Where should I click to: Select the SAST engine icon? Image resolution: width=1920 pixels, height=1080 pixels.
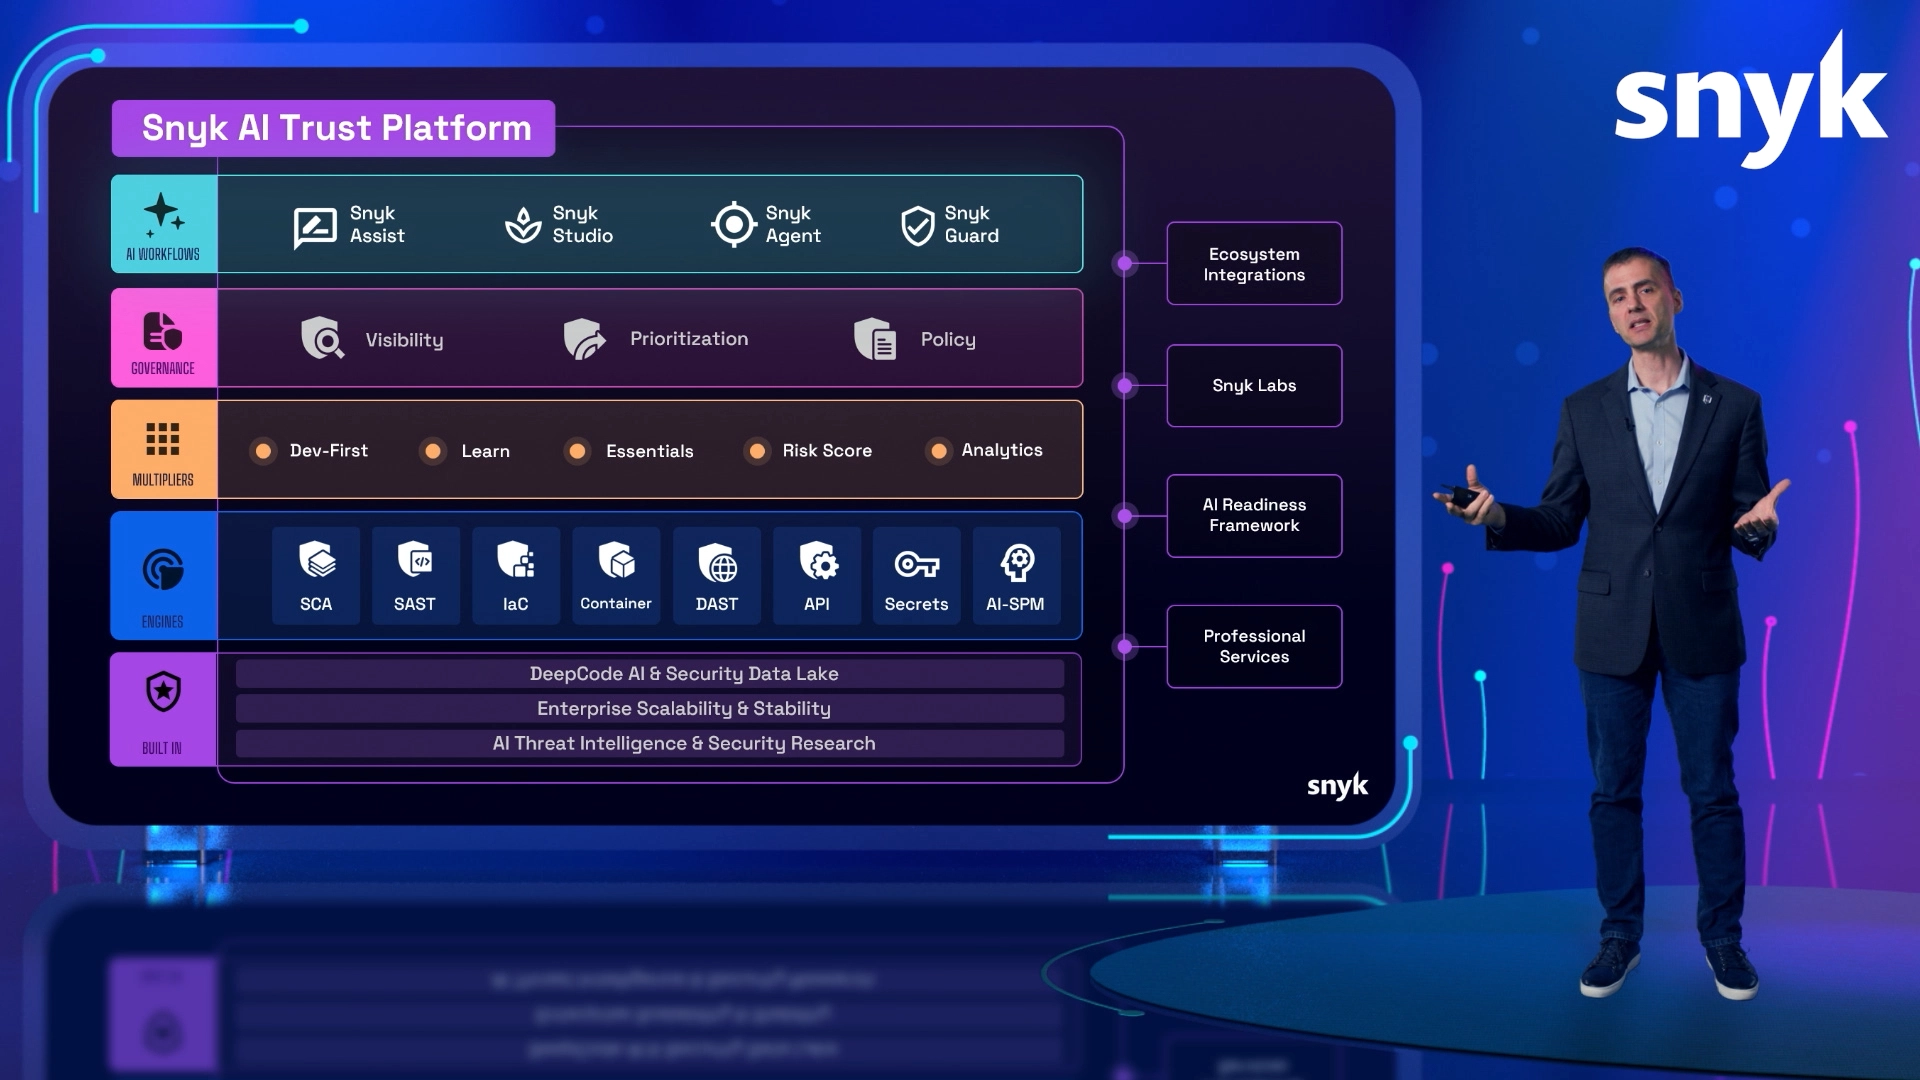(415, 560)
